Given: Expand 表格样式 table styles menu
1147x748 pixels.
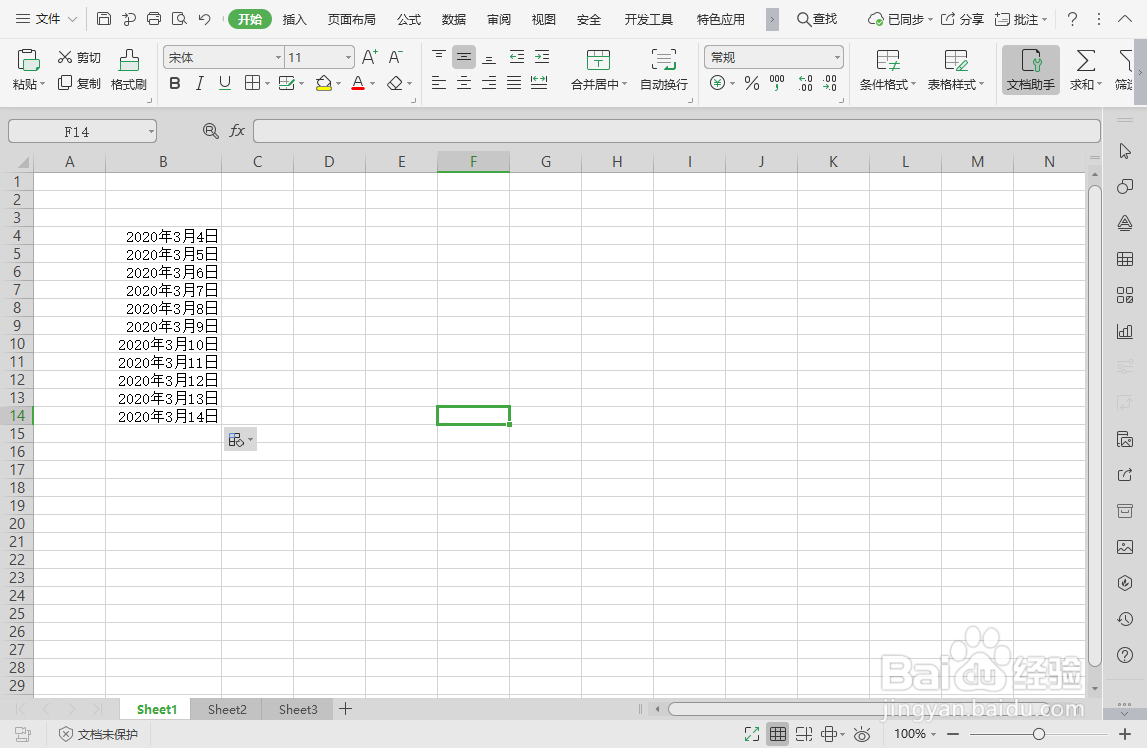Looking at the screenshot, I should point(981,84).
